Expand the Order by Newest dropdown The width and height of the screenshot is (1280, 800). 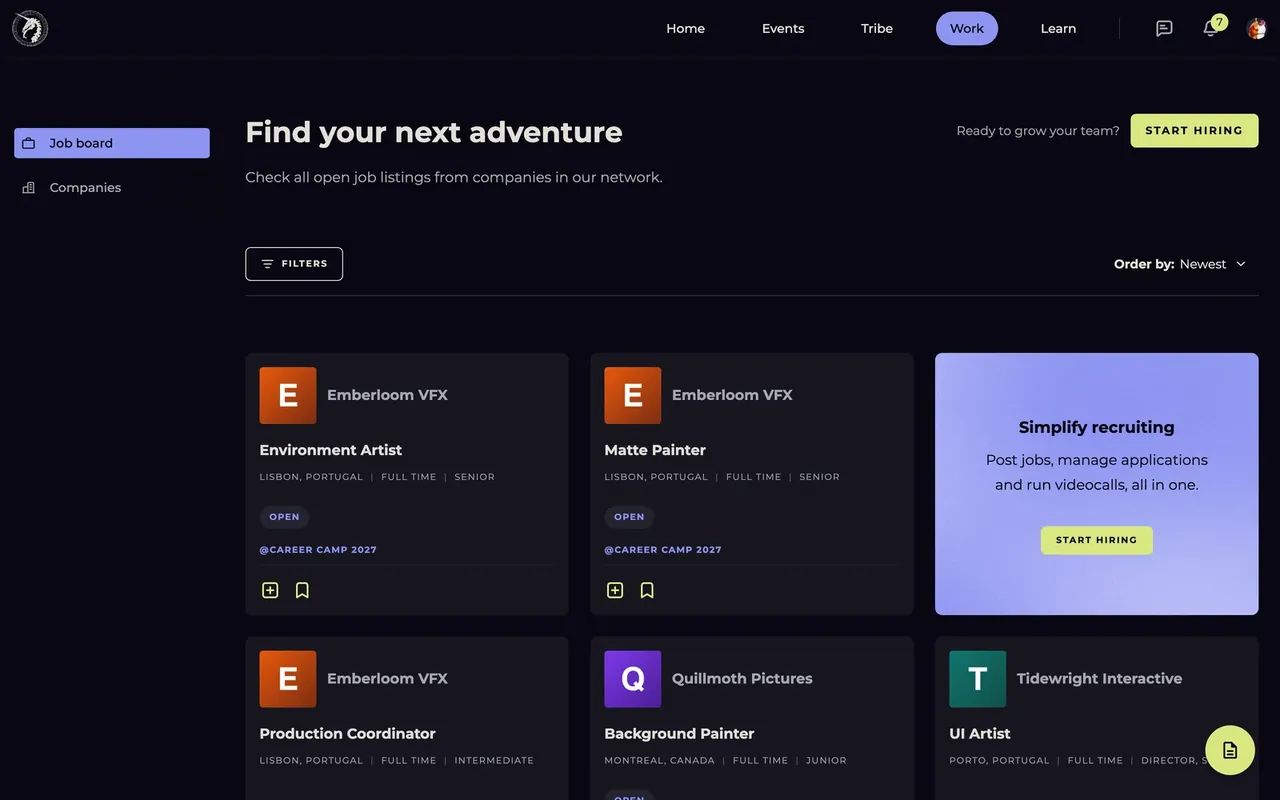(1181, 264)
